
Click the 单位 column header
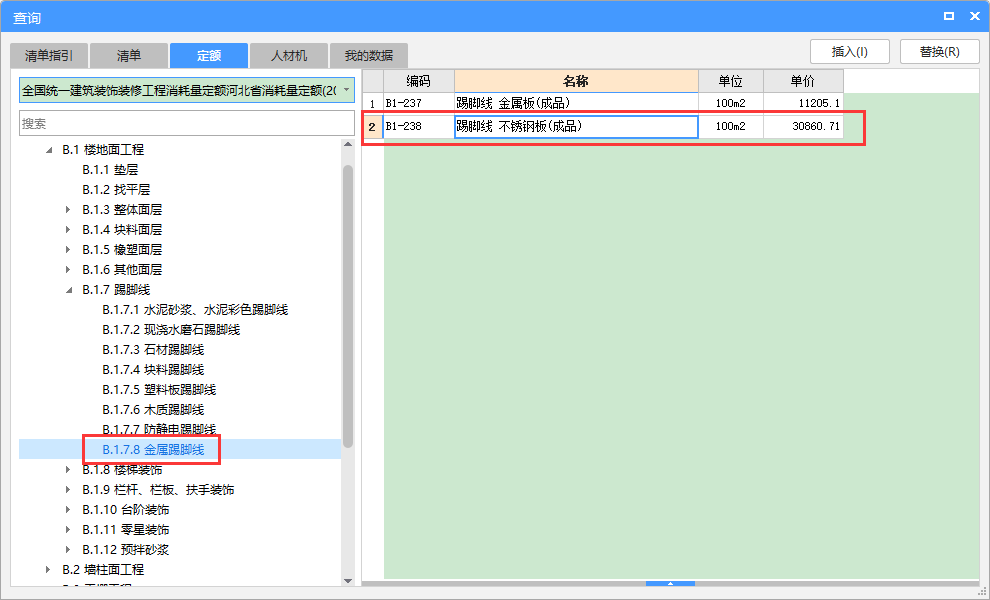(x=731, y=81)
